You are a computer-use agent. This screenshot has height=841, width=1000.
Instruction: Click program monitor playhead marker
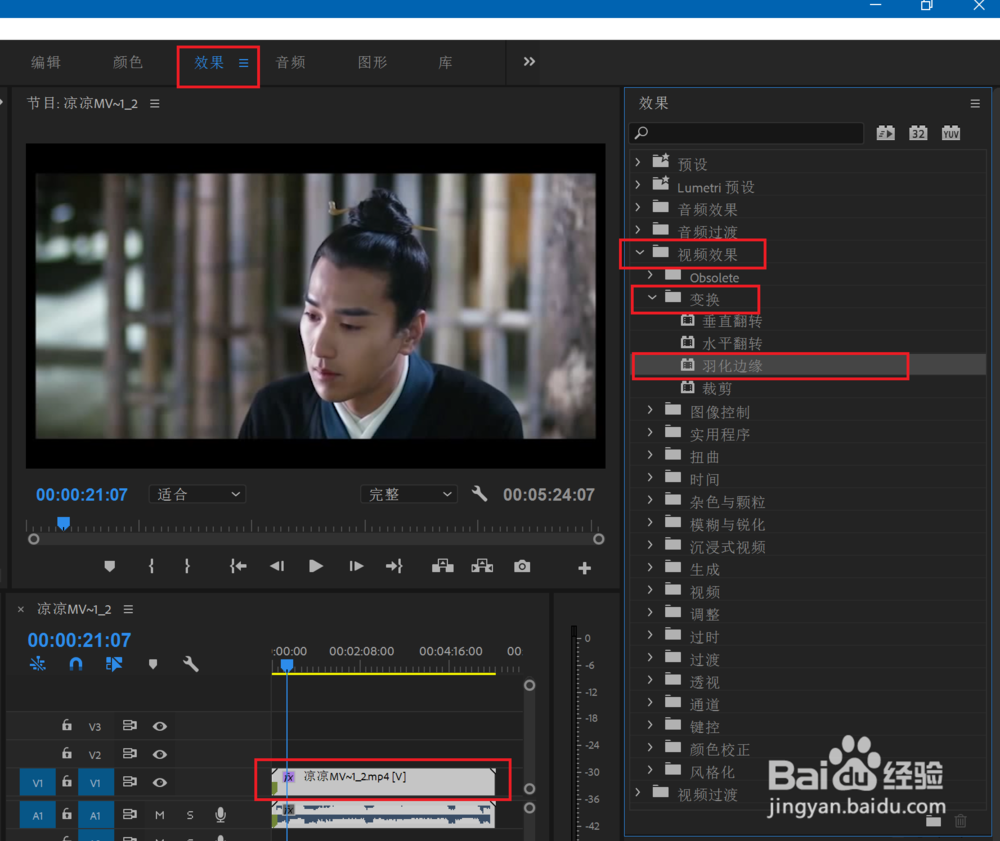pos(63,523)
